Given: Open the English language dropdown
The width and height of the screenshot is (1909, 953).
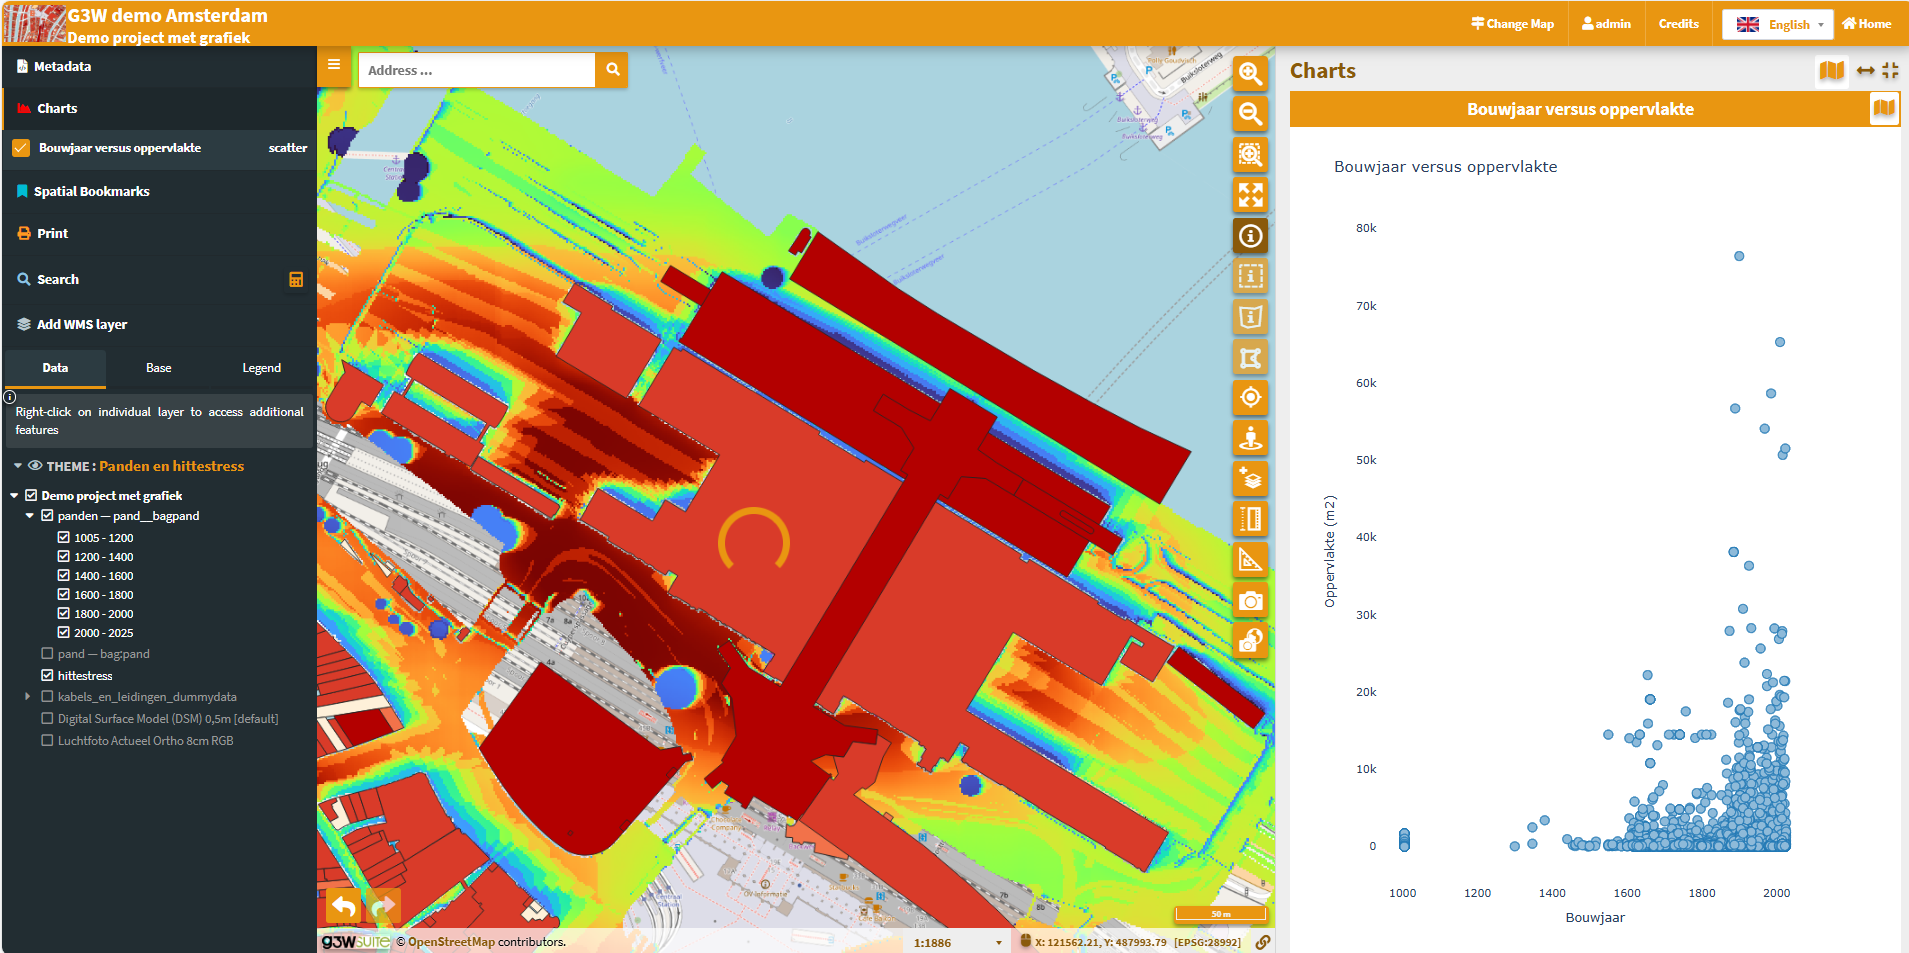Looking at the screenshot, I should point(1777,24).
